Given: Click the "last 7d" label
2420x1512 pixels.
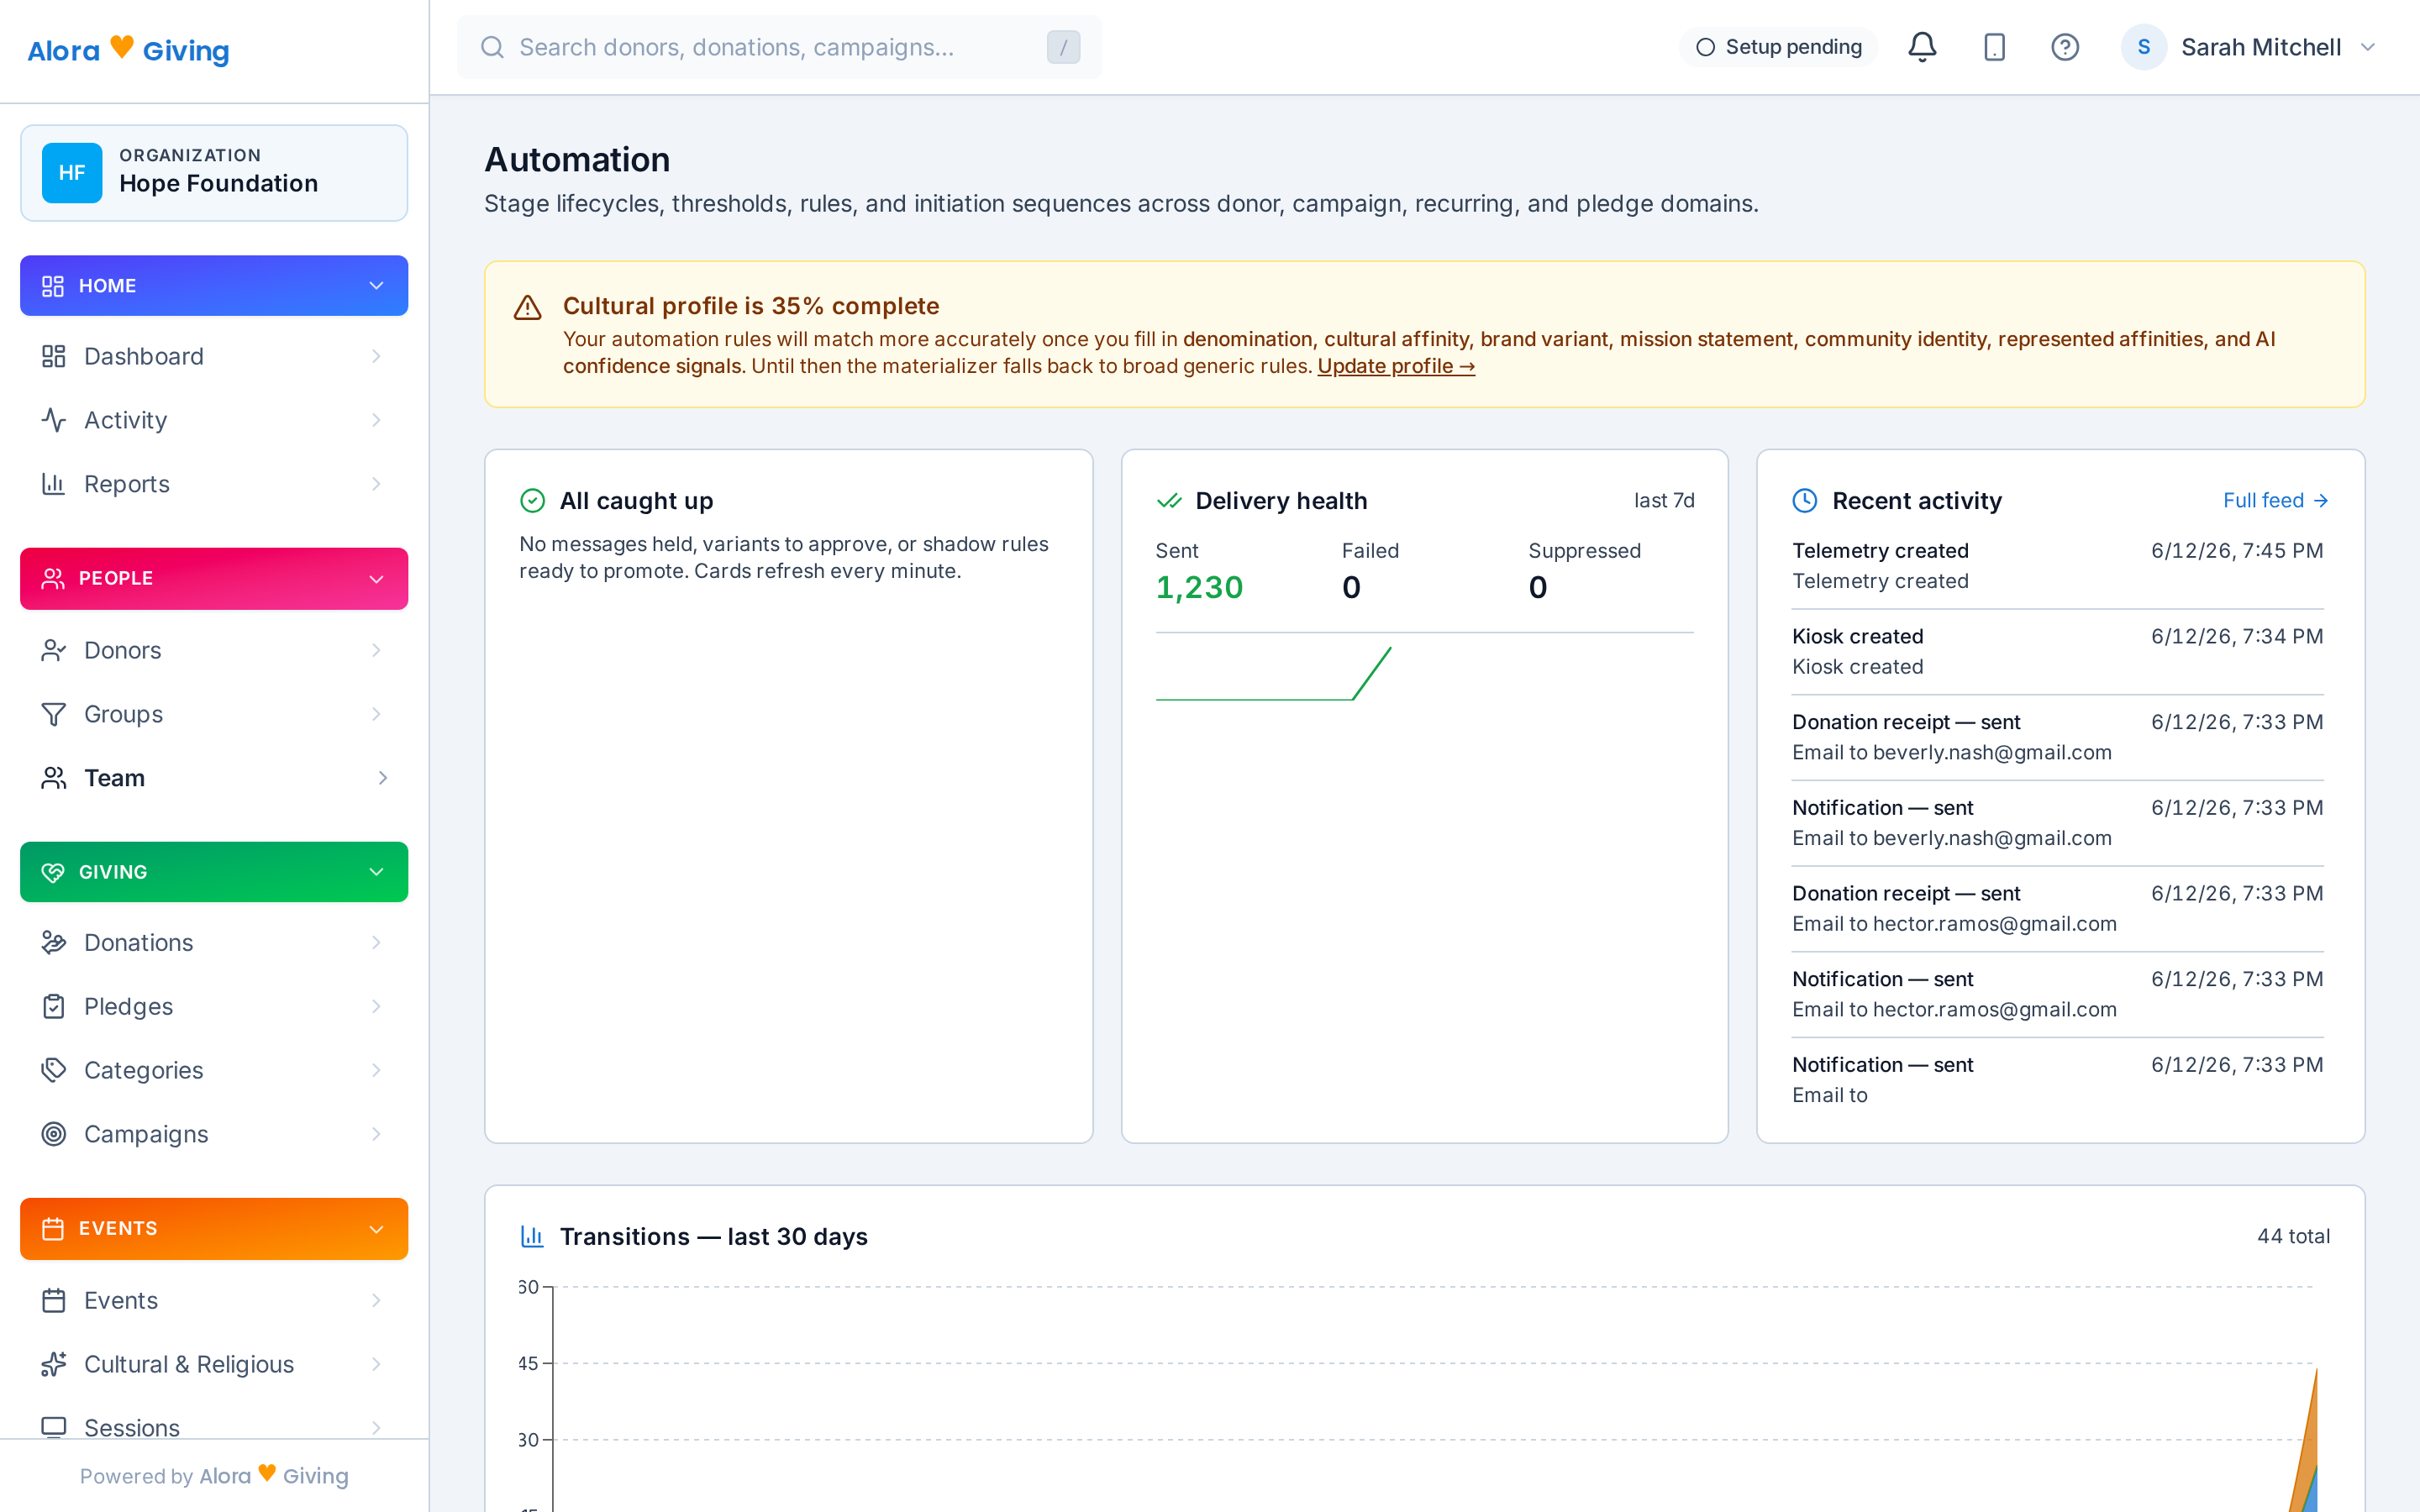Looking at the screenshot, I should pyautogui.click(x=1664, y=500).
